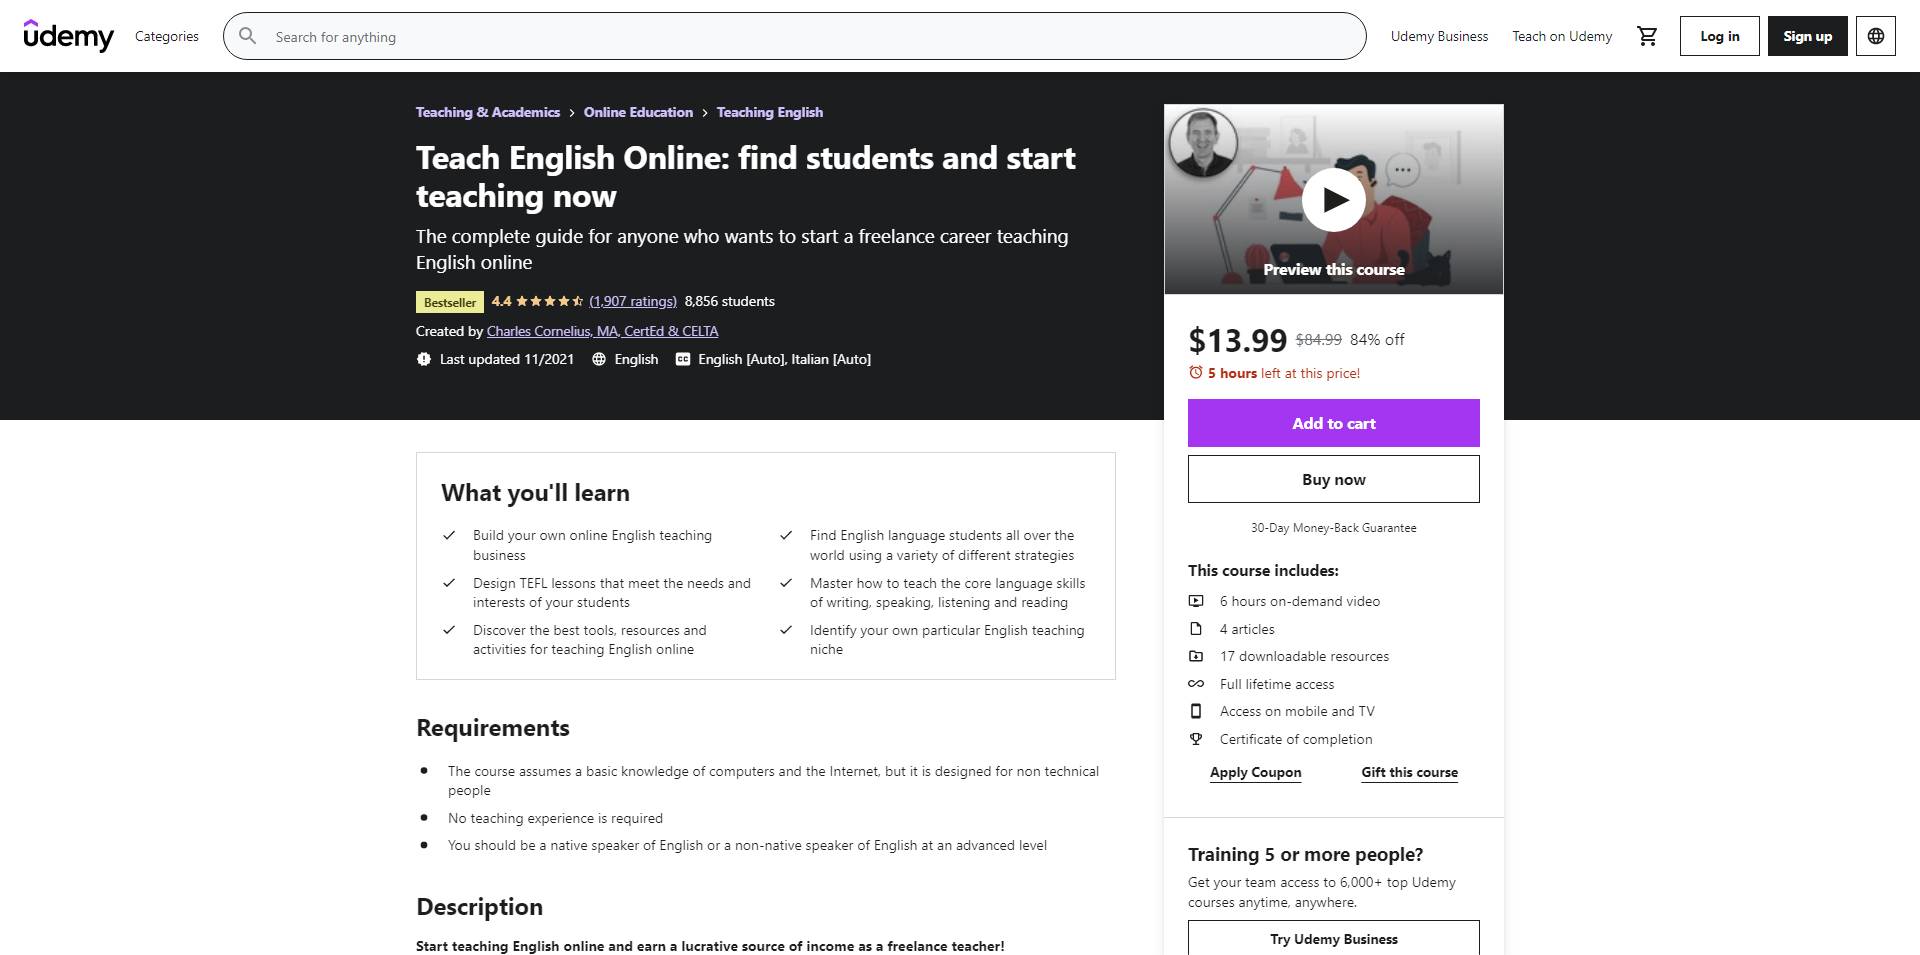The height and width of the screenshot is (955, 1920).
Task: Click the Preview this course label
Action: click(x=1333, y=270)
